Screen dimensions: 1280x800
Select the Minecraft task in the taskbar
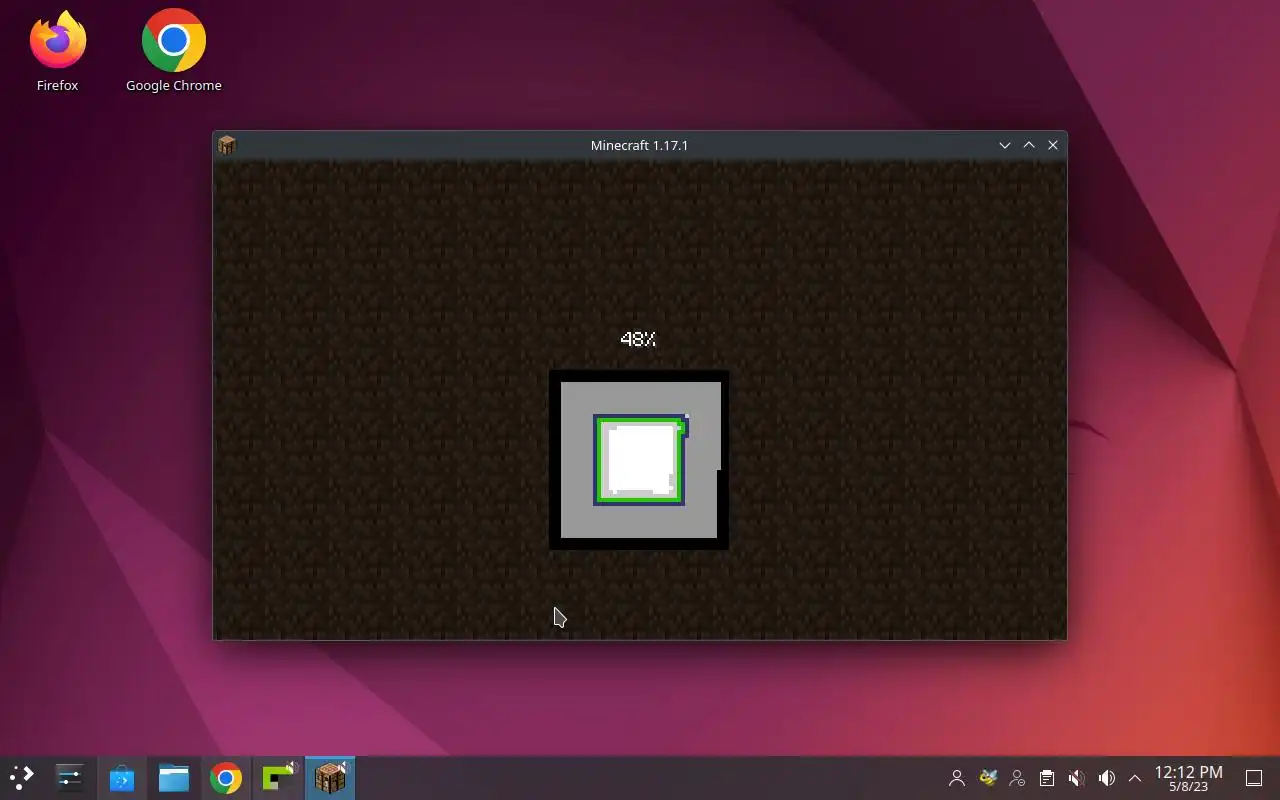click(x=330, y=777)
